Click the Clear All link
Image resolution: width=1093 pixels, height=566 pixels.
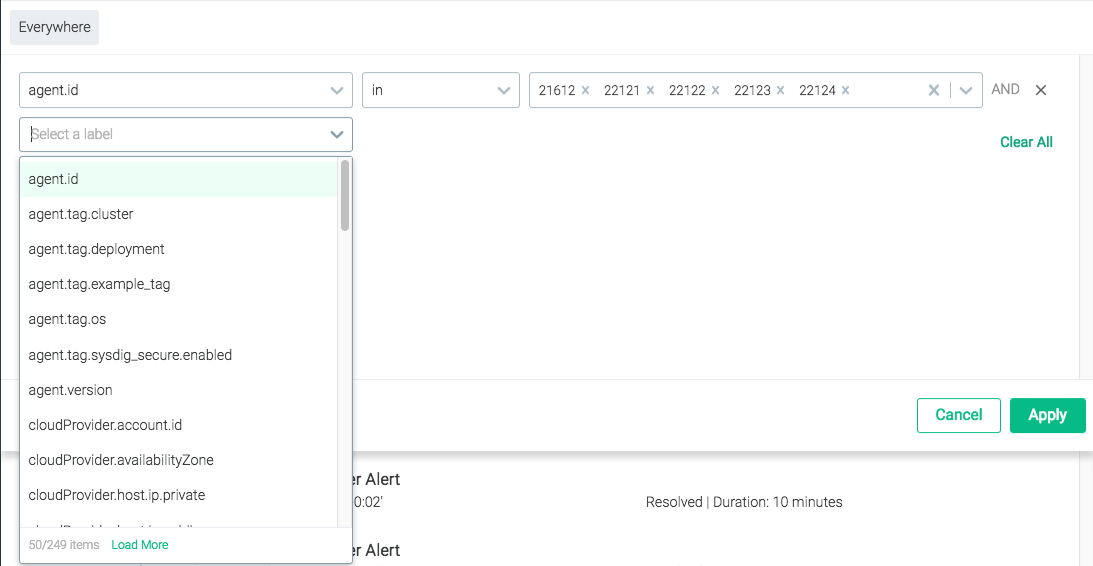[x=1026, y=142]
